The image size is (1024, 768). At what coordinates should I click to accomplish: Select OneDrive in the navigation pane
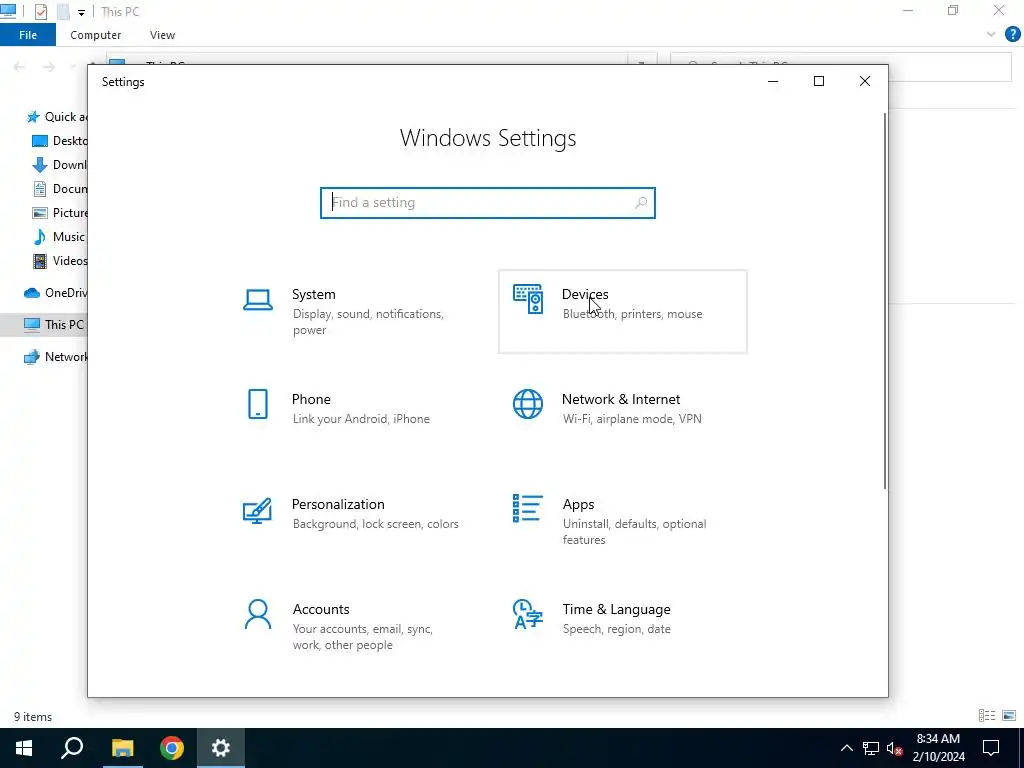tap(55, 293)
